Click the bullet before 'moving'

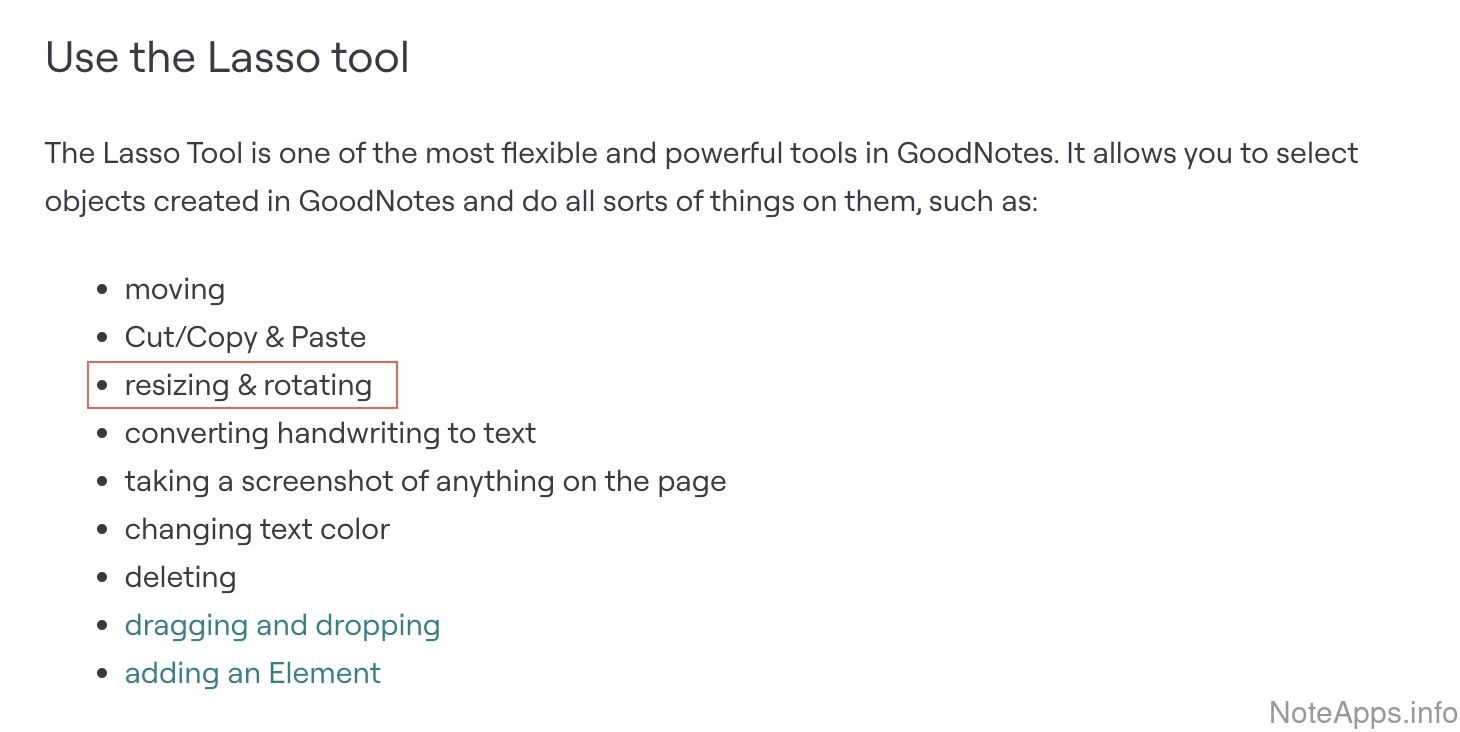point(102,291)
